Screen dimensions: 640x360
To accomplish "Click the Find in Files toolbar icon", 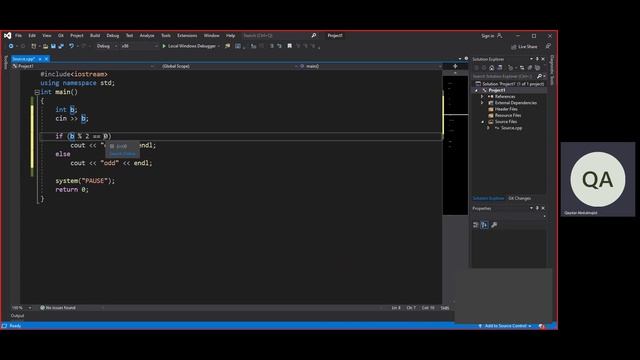I will [x=227, y=46].
